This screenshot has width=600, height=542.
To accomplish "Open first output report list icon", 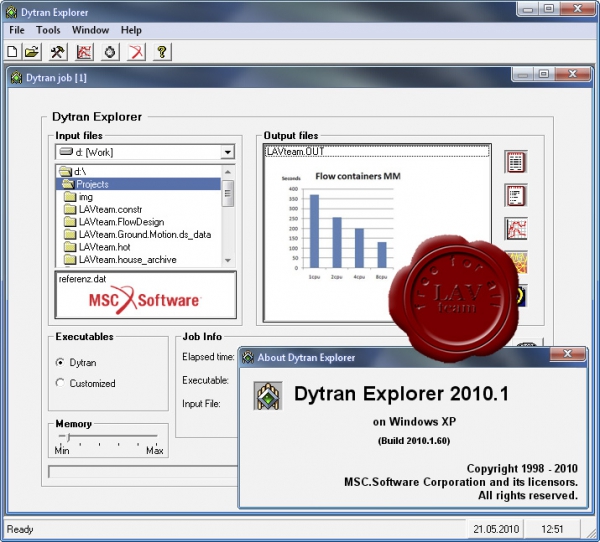I will (x=516, y=162).
